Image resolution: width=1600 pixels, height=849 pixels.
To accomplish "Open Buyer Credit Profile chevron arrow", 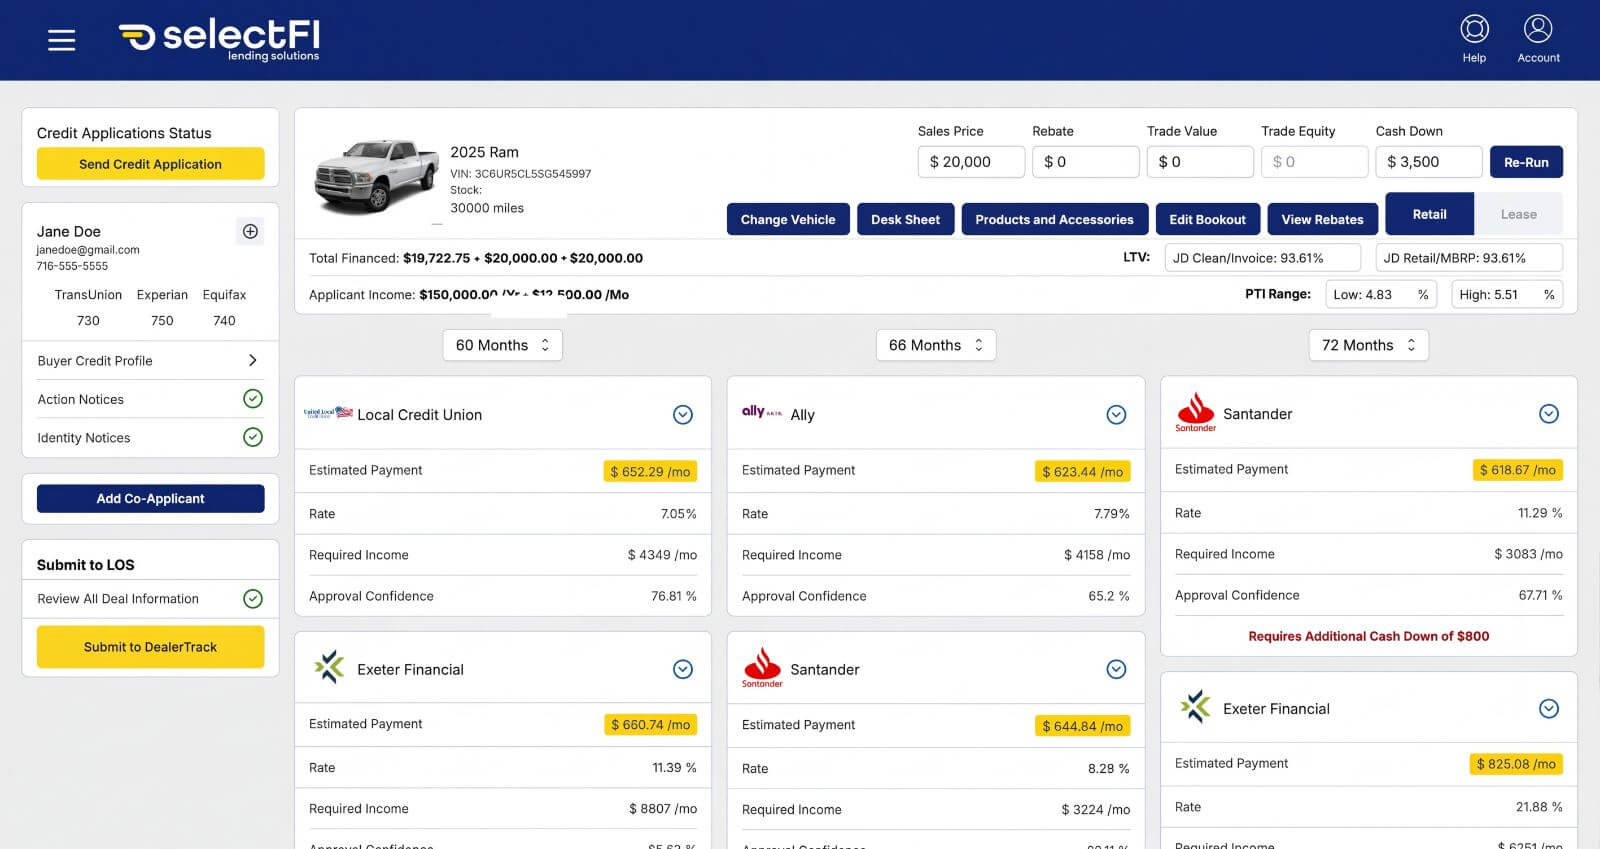I will click(252, 360).
